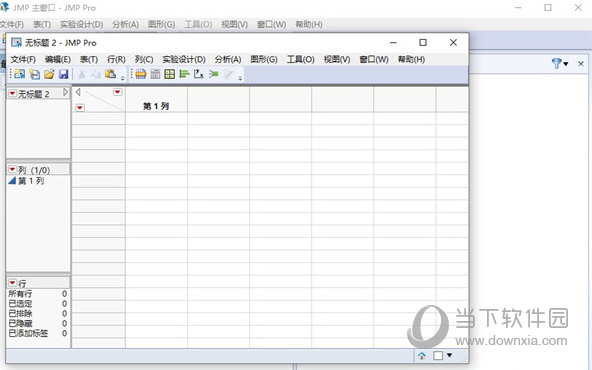Click the New Script toolbar icon
Viewport: 592px width, 370px height.
[34, 74]
